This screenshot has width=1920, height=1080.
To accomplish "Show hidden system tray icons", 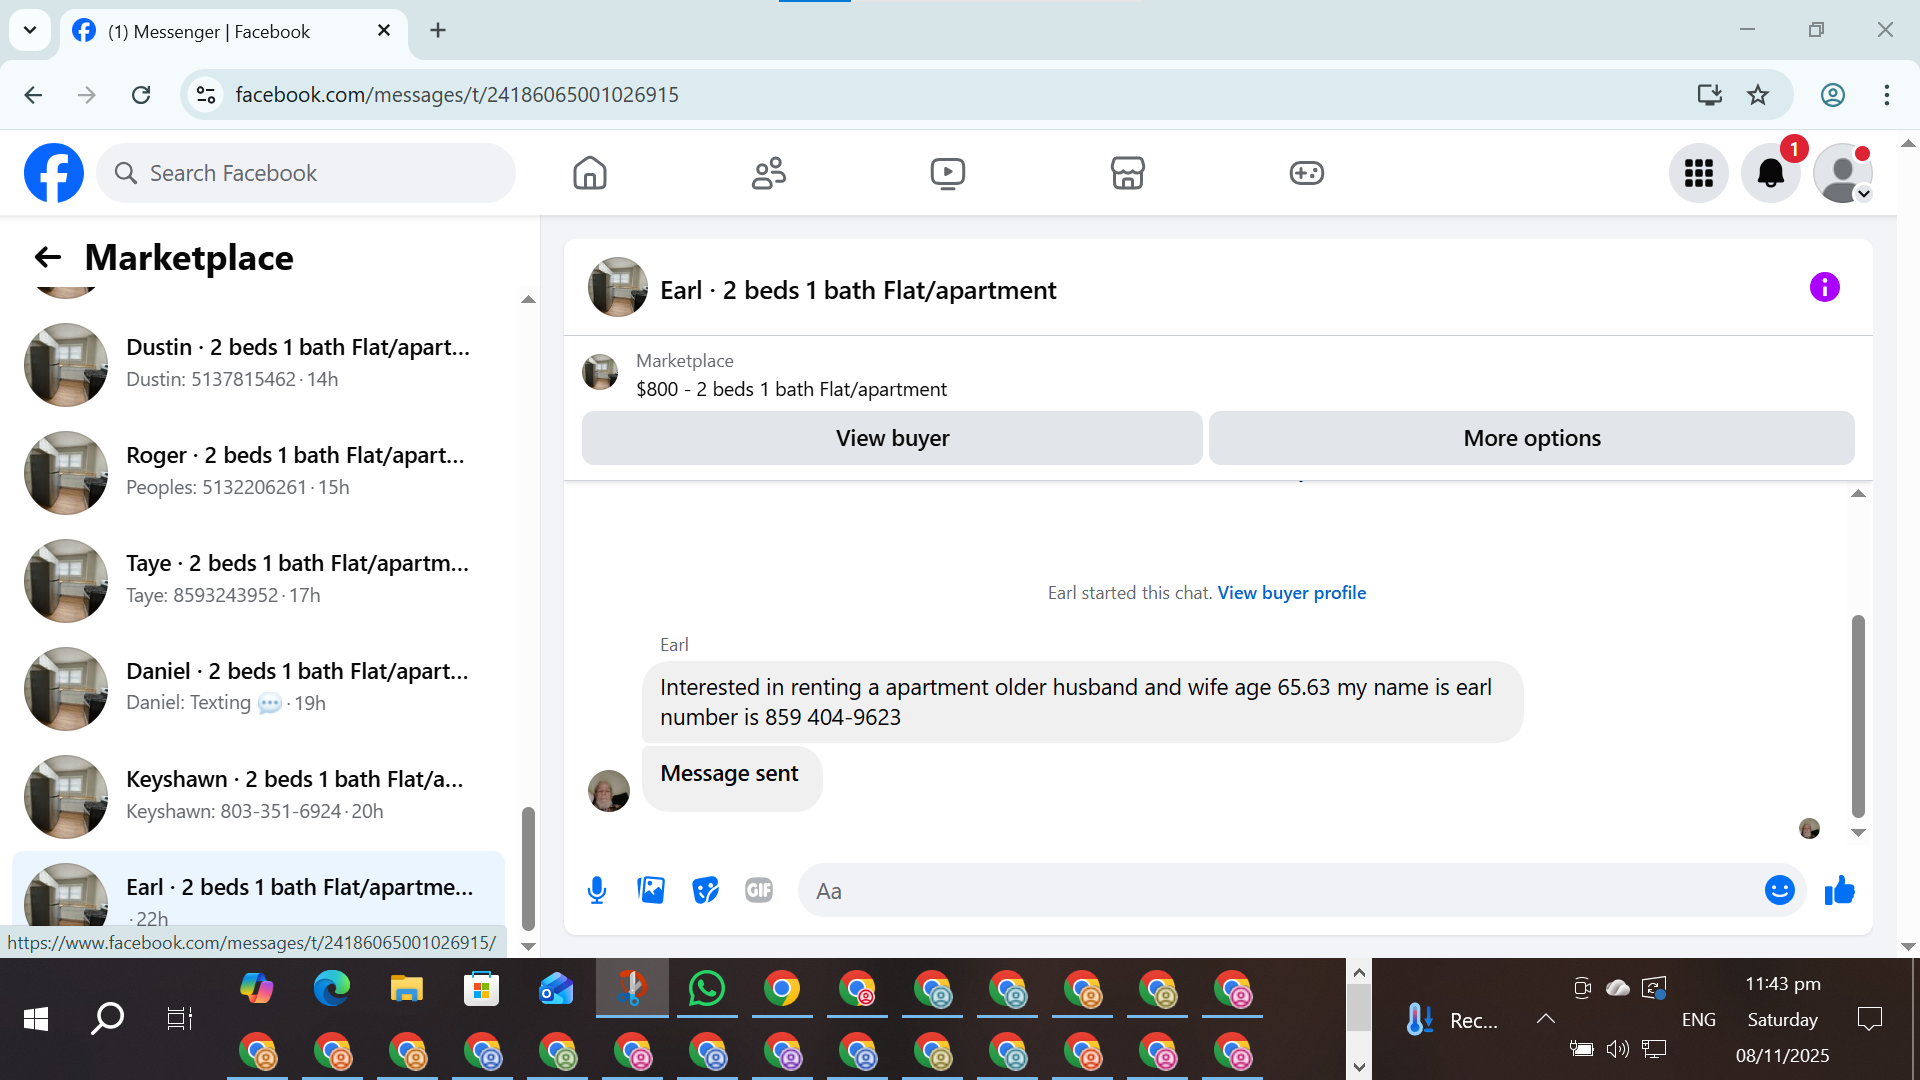I will pyautogui.click(x=1545, y=1019).
